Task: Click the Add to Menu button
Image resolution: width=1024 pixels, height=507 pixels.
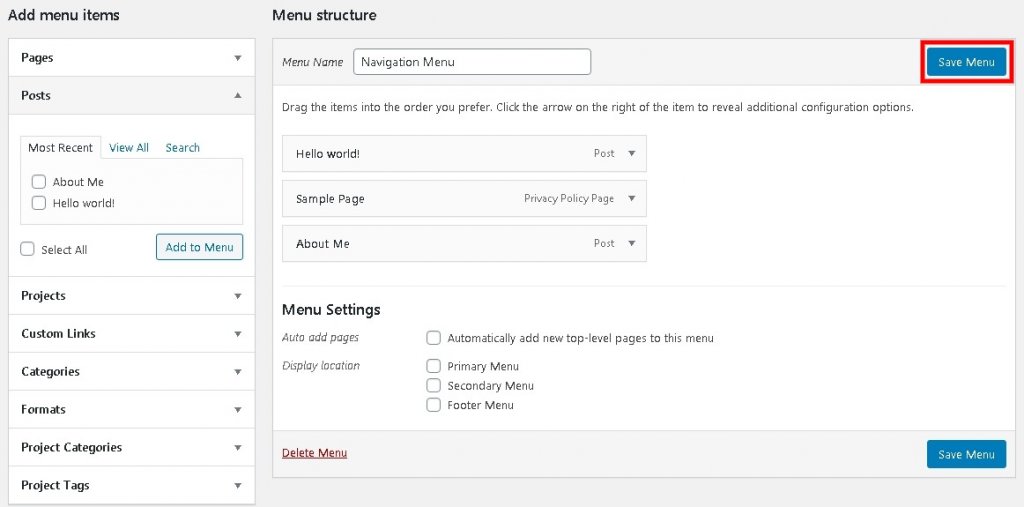Action: pyautogui.click(x=199, y=247)
